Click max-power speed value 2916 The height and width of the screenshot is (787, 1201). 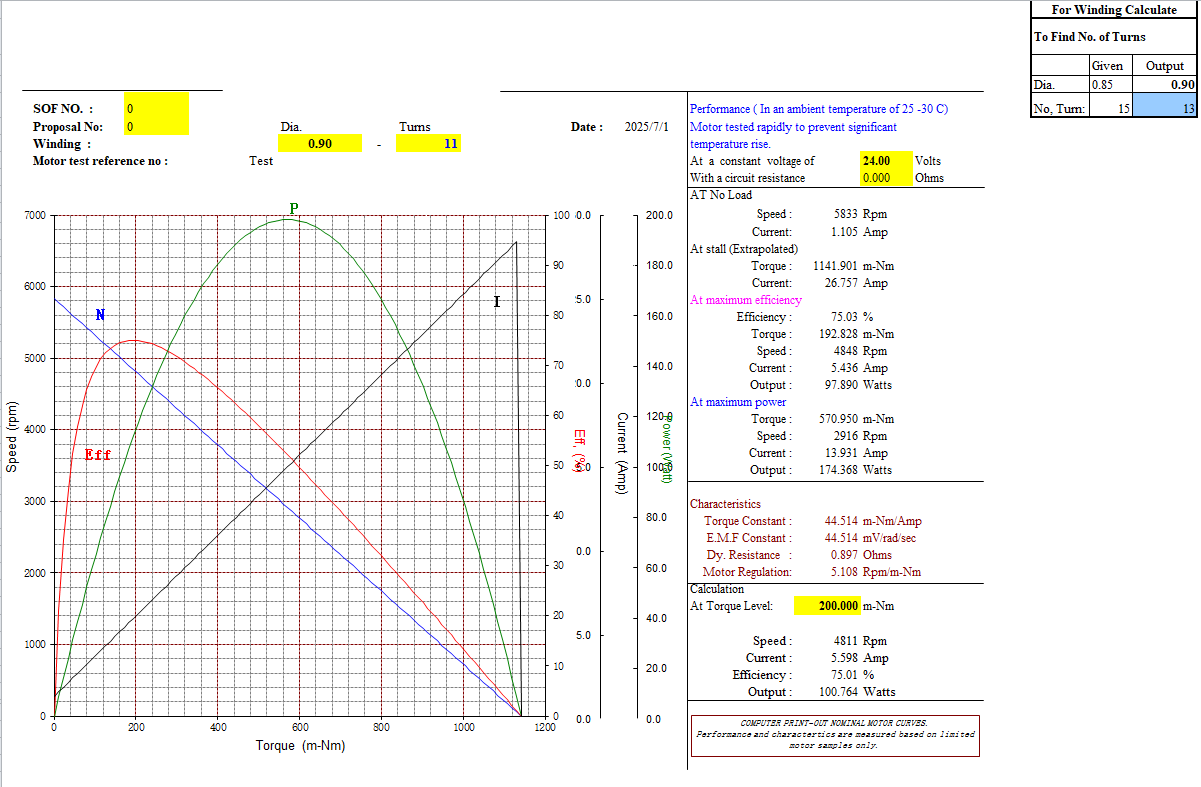(x=845, y=436)
